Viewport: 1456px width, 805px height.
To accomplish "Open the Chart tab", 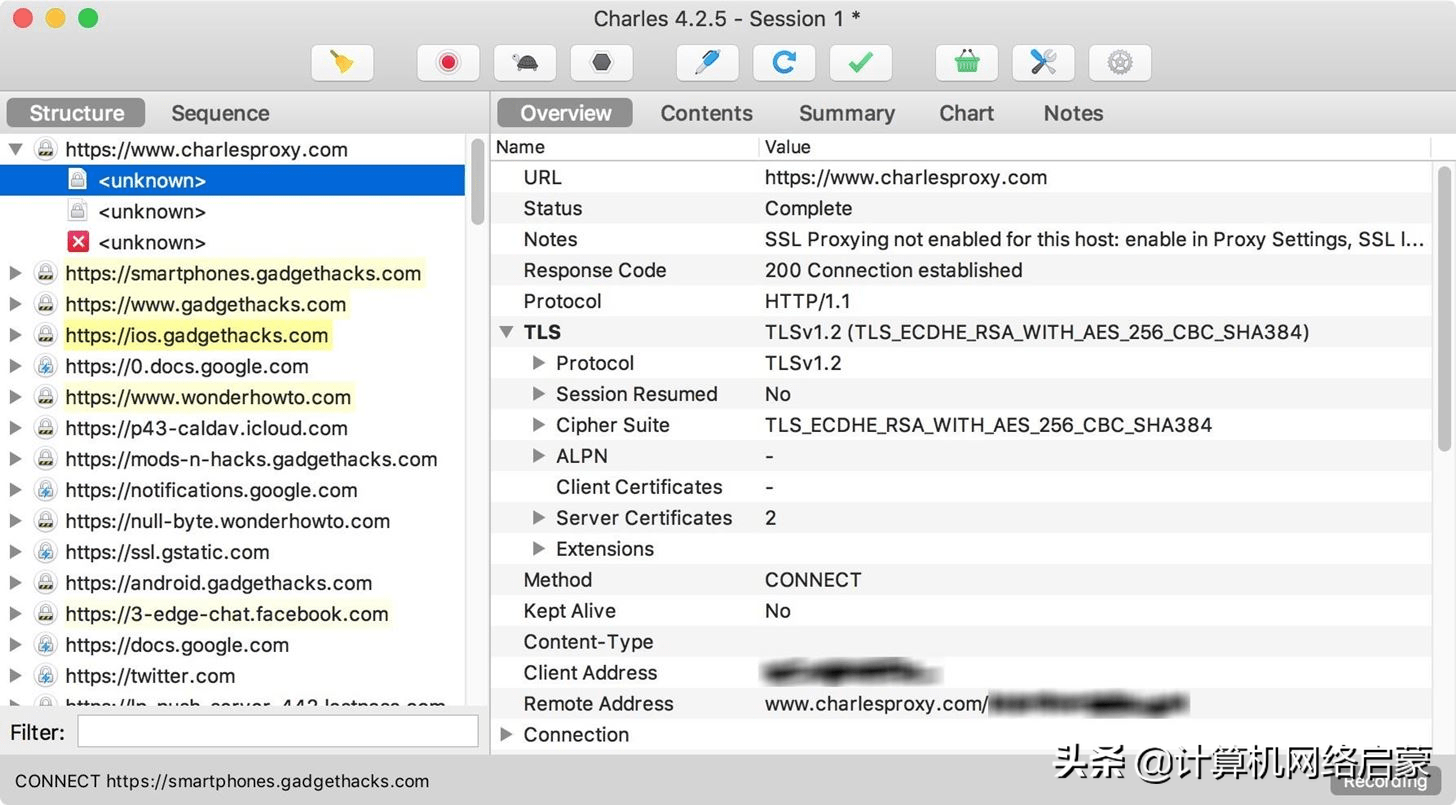I will click(x=966, y=113).
